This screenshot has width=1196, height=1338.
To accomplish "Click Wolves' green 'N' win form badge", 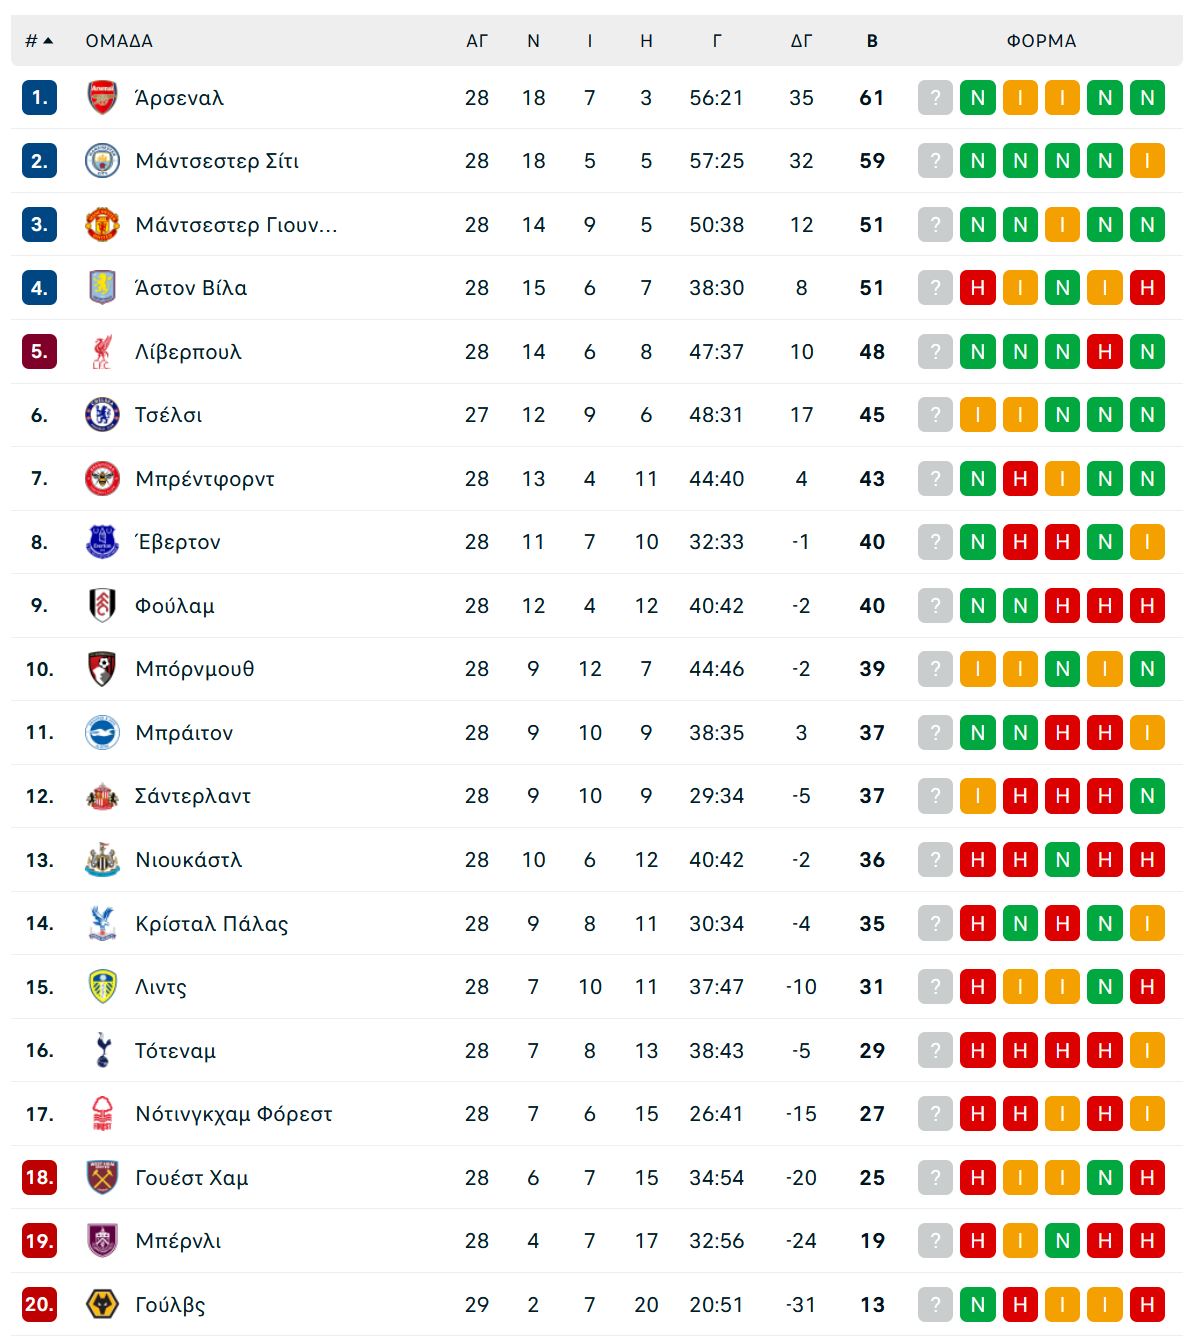I will (x=978, y=1305).
